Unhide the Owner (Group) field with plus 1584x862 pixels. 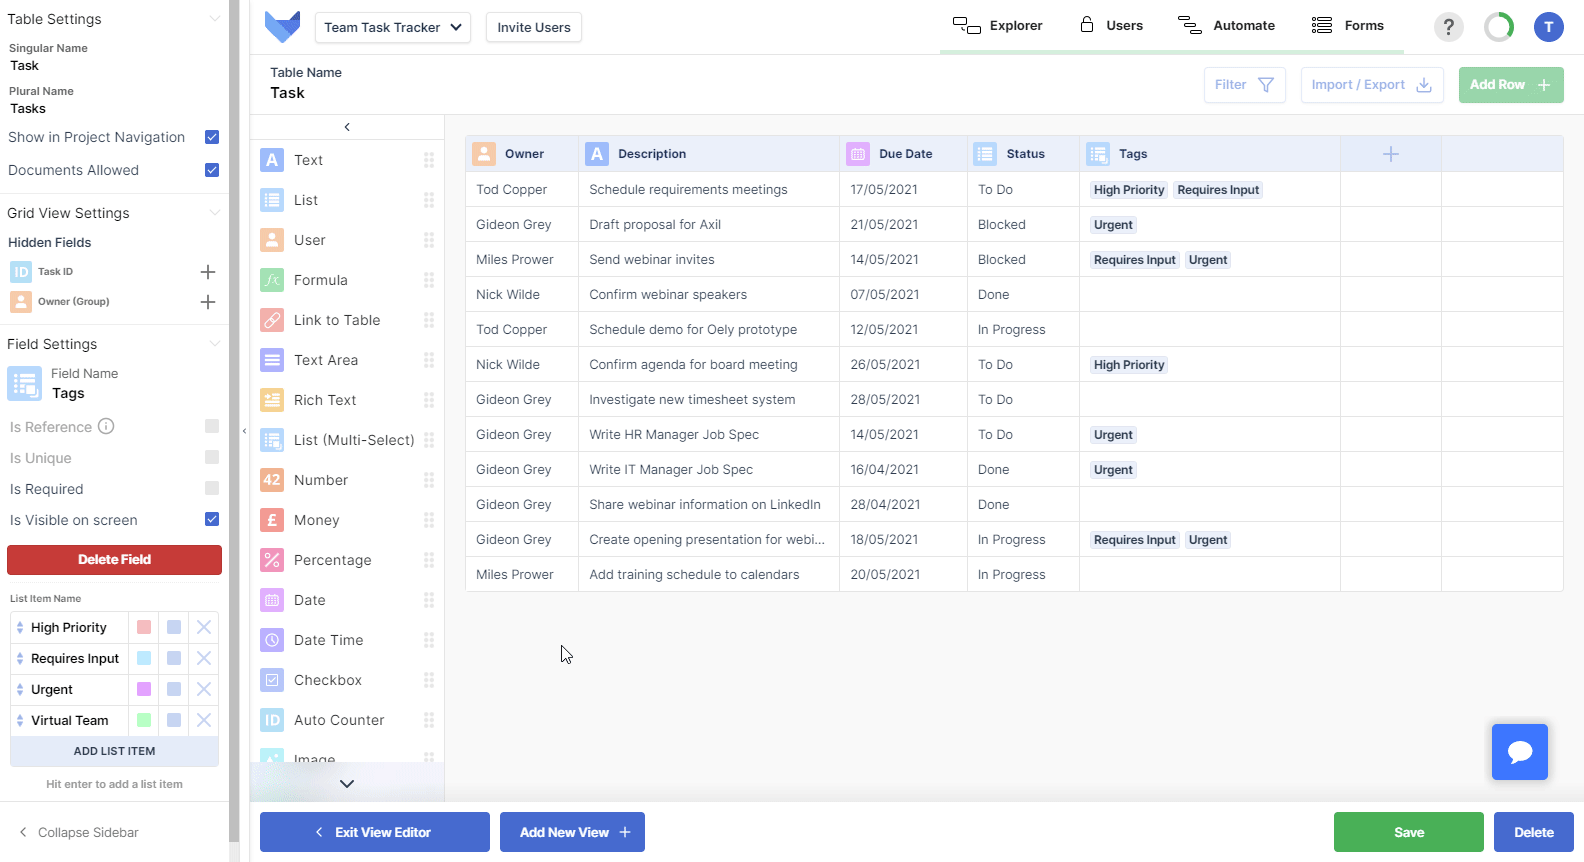point(208,302)
